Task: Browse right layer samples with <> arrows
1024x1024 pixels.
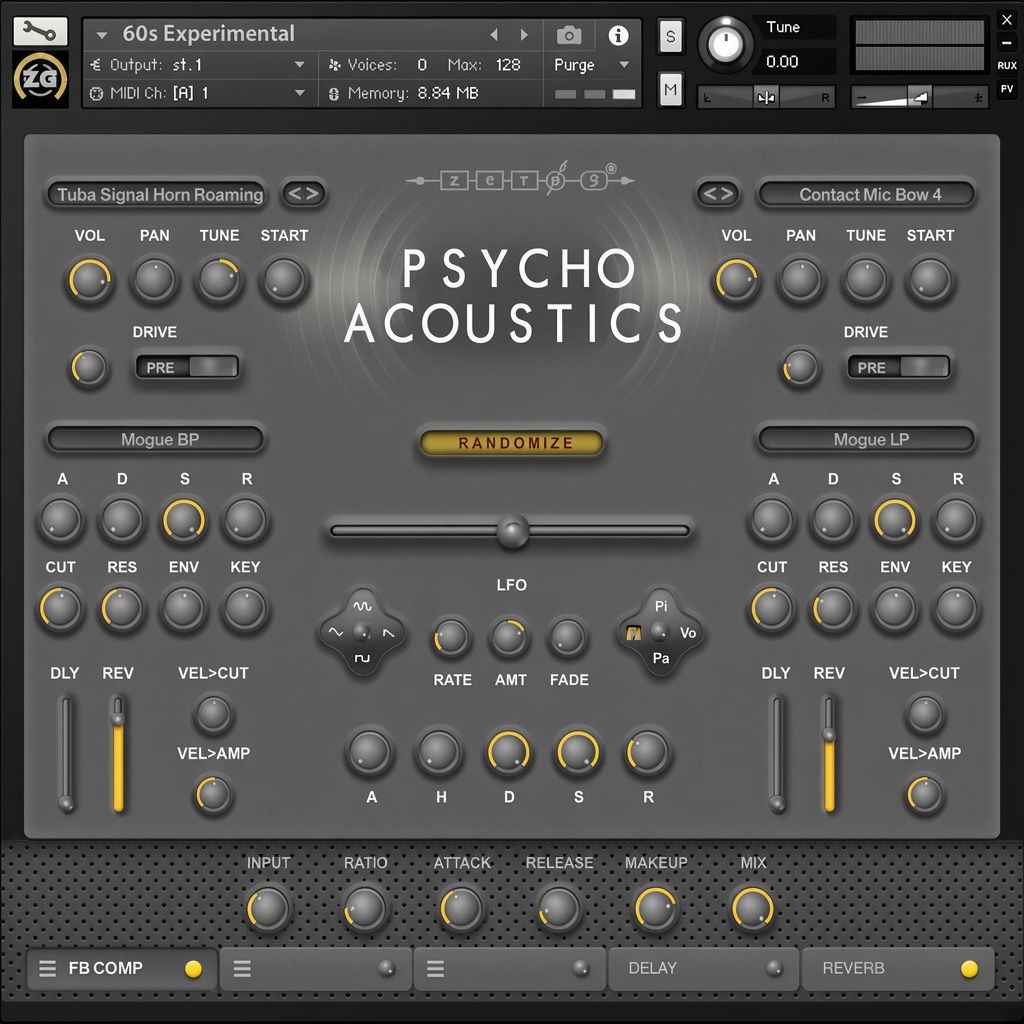Action: 718,194
